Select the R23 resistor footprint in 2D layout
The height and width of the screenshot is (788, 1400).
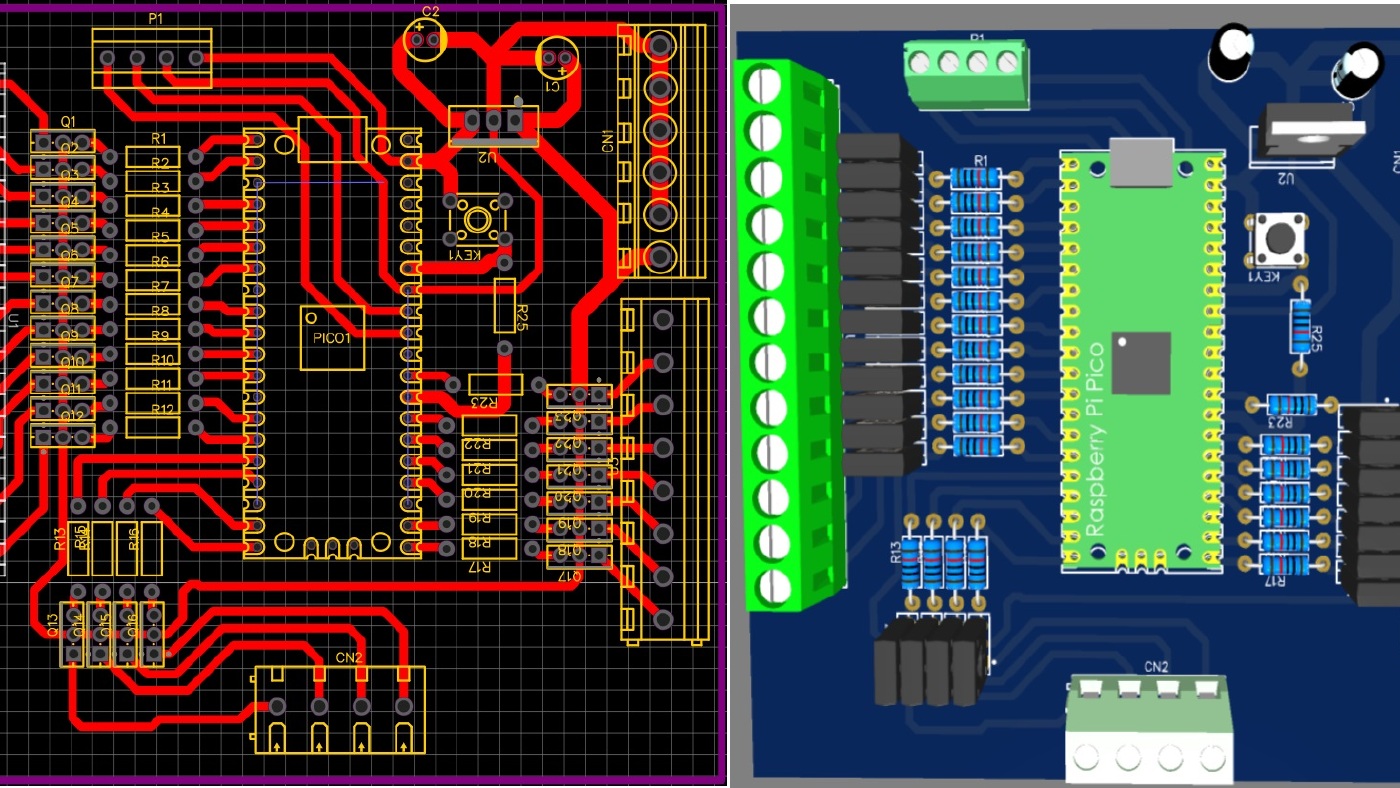click(495, 384)
